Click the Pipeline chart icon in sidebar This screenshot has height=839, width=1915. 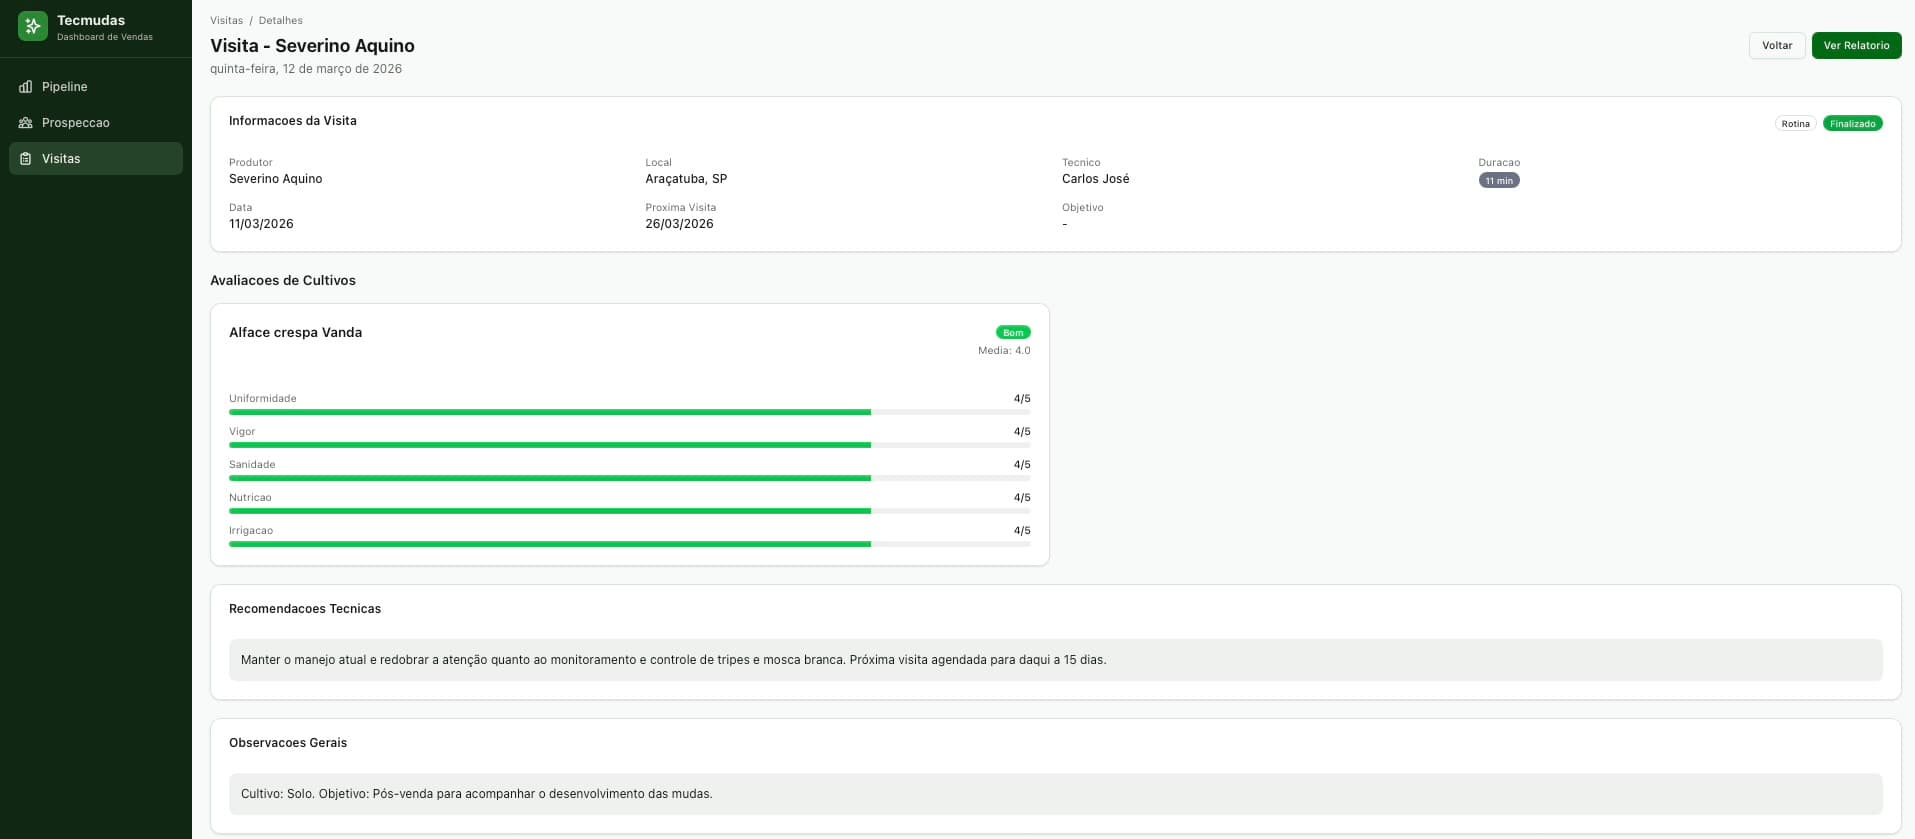tap(26, 87)
